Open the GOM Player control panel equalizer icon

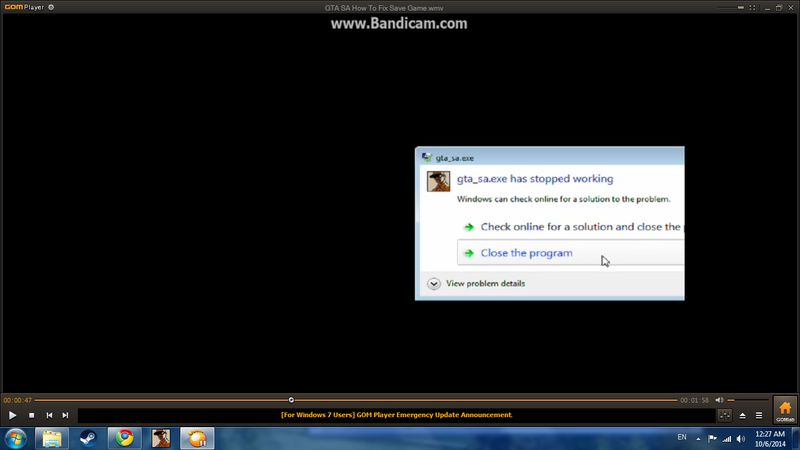coord(724,415)
